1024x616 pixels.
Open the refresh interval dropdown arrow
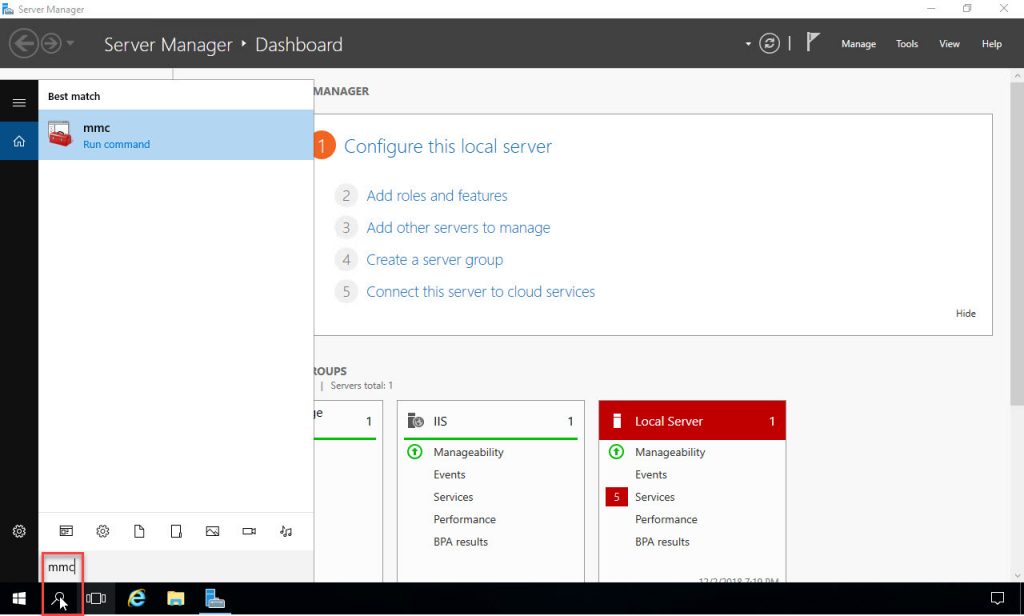pos(746,43)
